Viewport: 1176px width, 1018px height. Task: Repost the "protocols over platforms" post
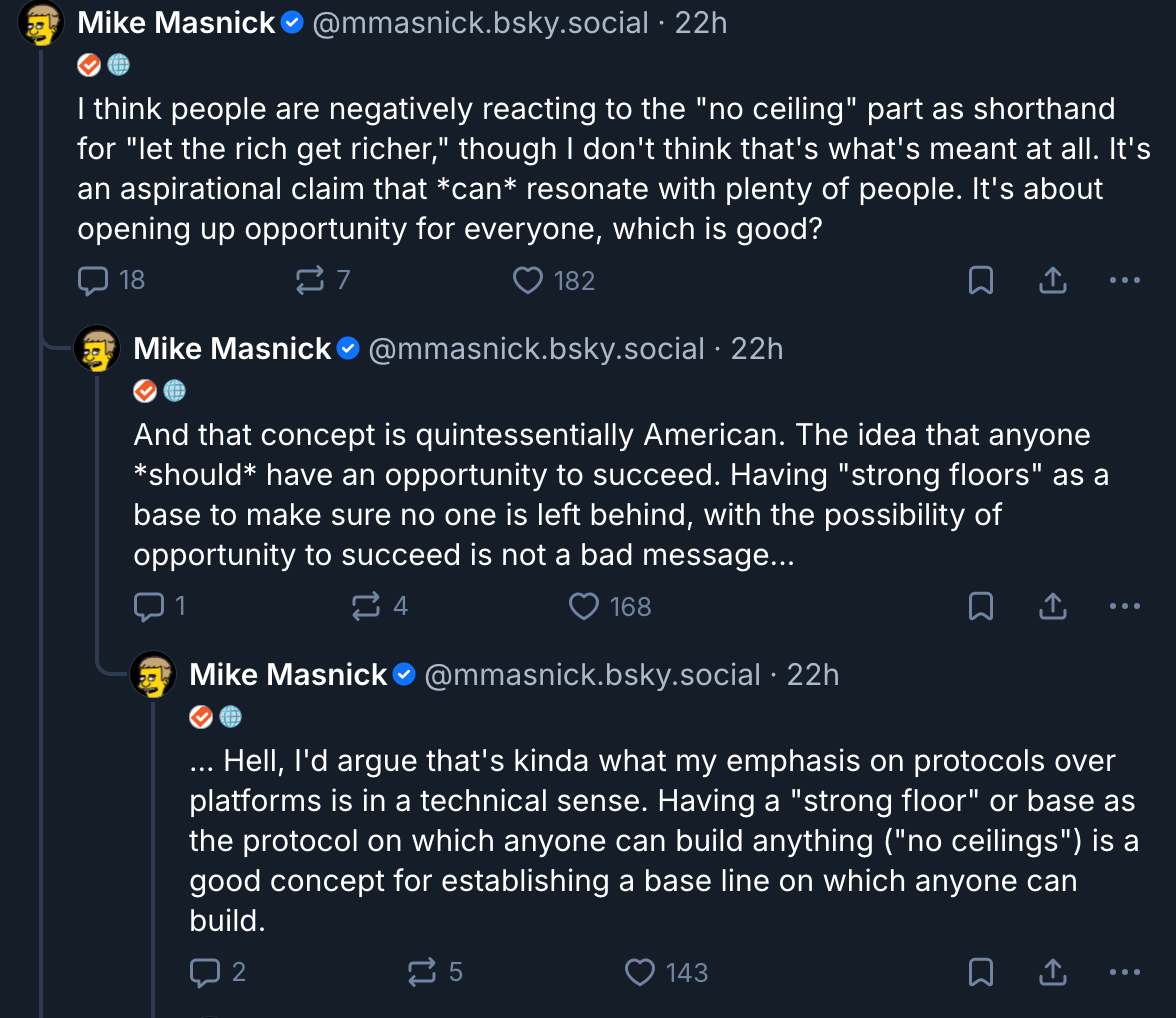click(423, 972)
